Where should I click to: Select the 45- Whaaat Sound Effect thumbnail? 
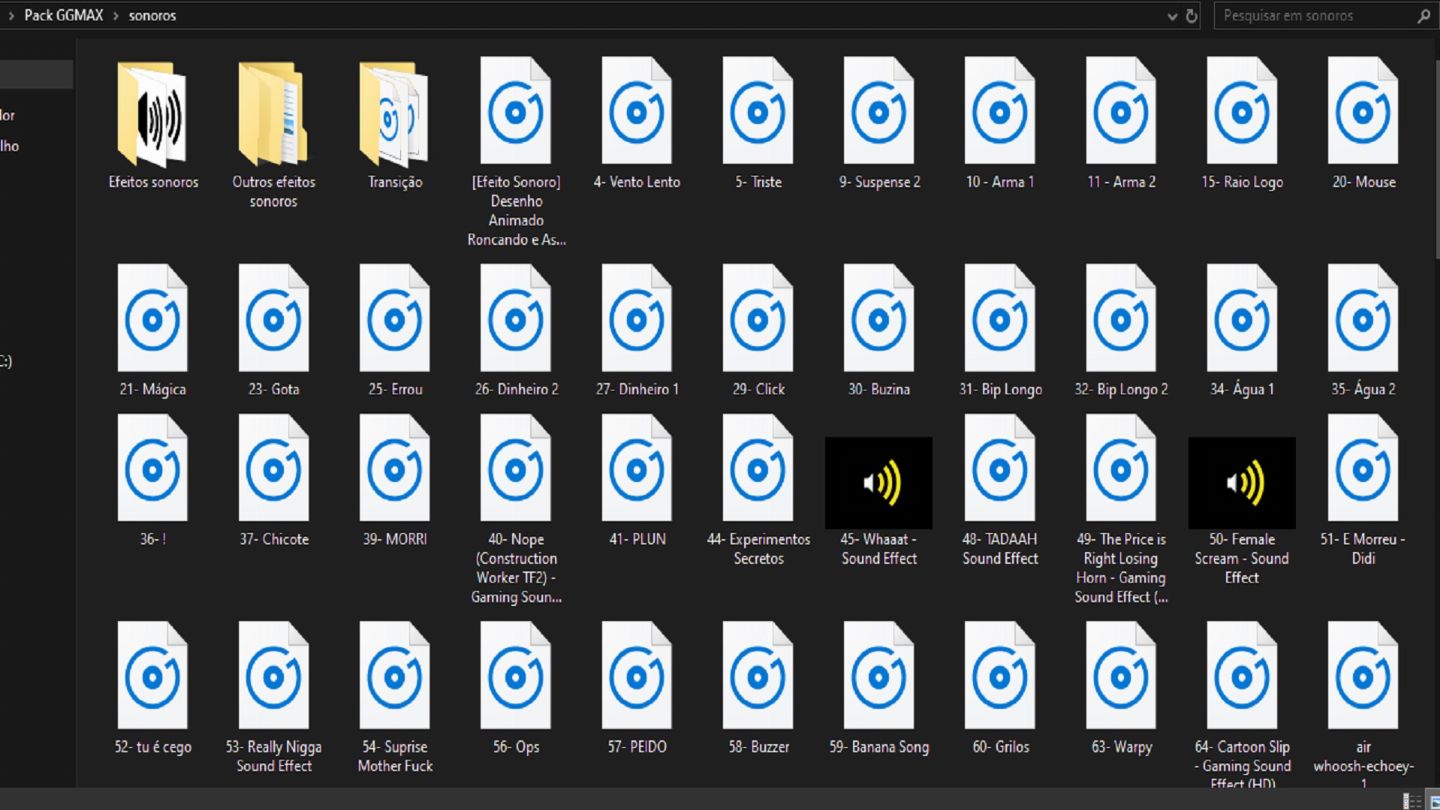pos(878,483)
